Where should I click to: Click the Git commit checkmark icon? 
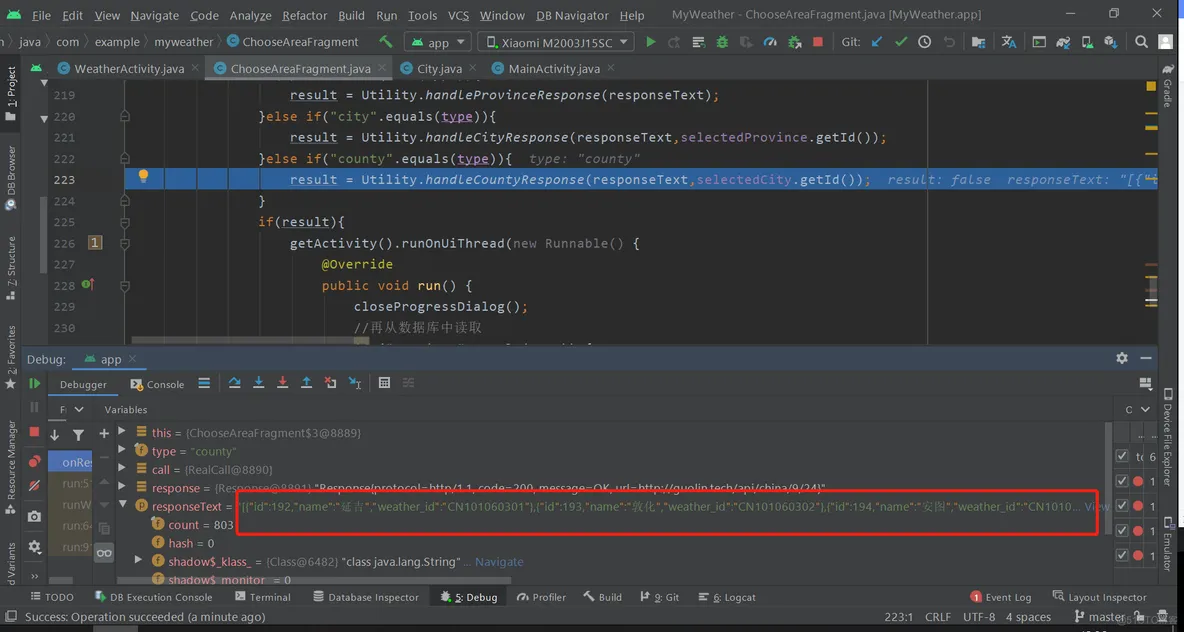point(900,42)
